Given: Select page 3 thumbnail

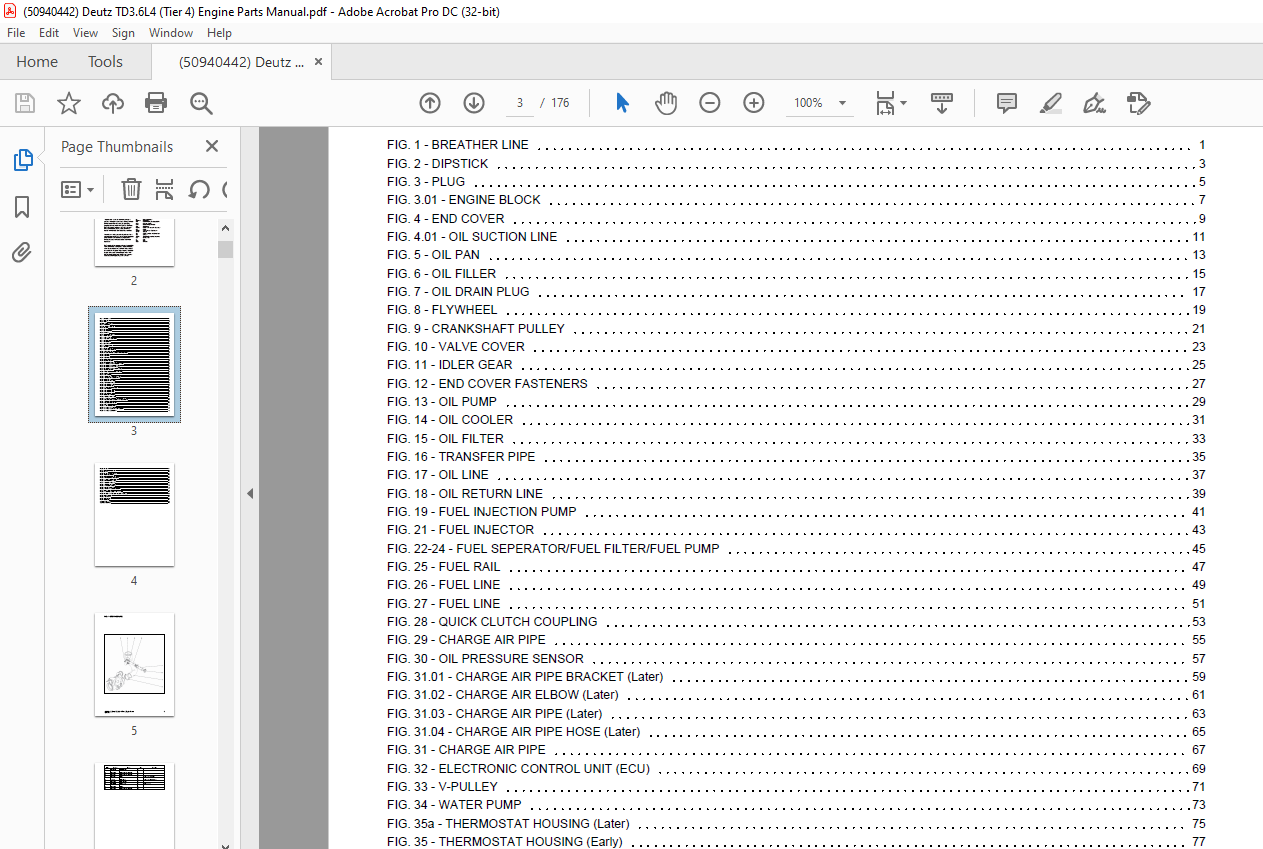Looking at the screenshot, I should 134,364.
